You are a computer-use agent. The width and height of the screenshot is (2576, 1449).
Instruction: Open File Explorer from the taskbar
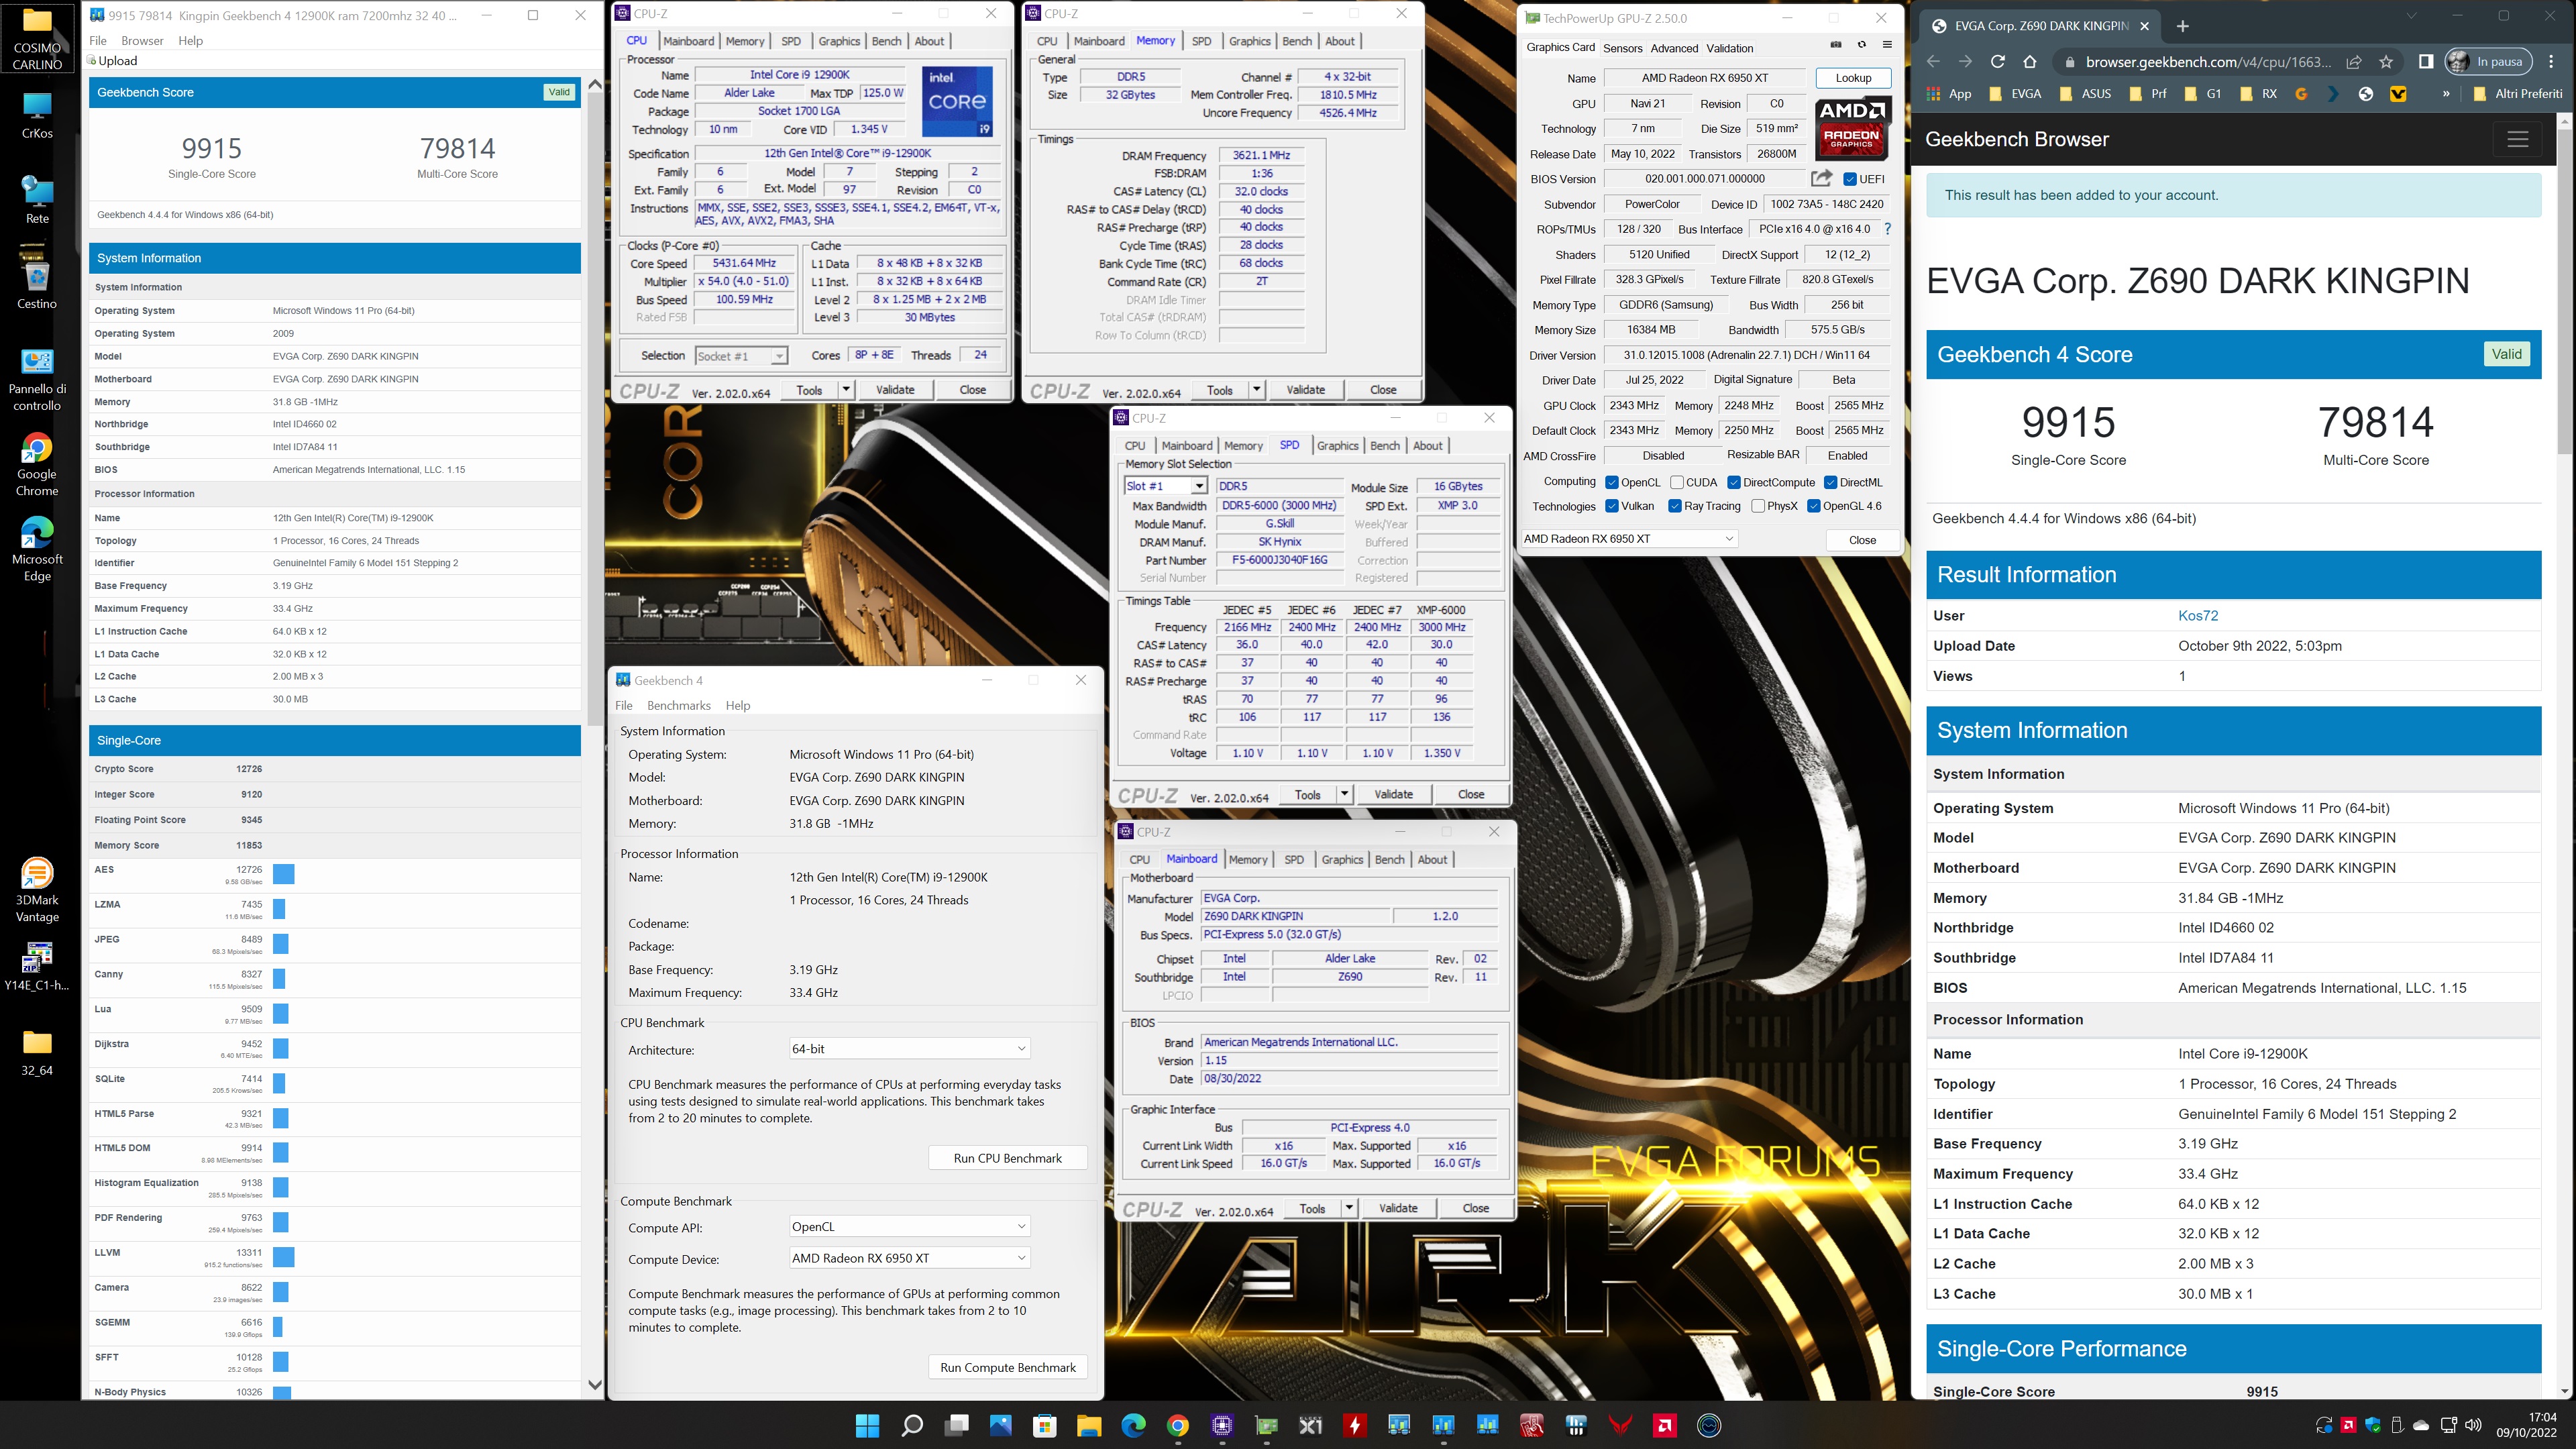pos(1088,1425)
